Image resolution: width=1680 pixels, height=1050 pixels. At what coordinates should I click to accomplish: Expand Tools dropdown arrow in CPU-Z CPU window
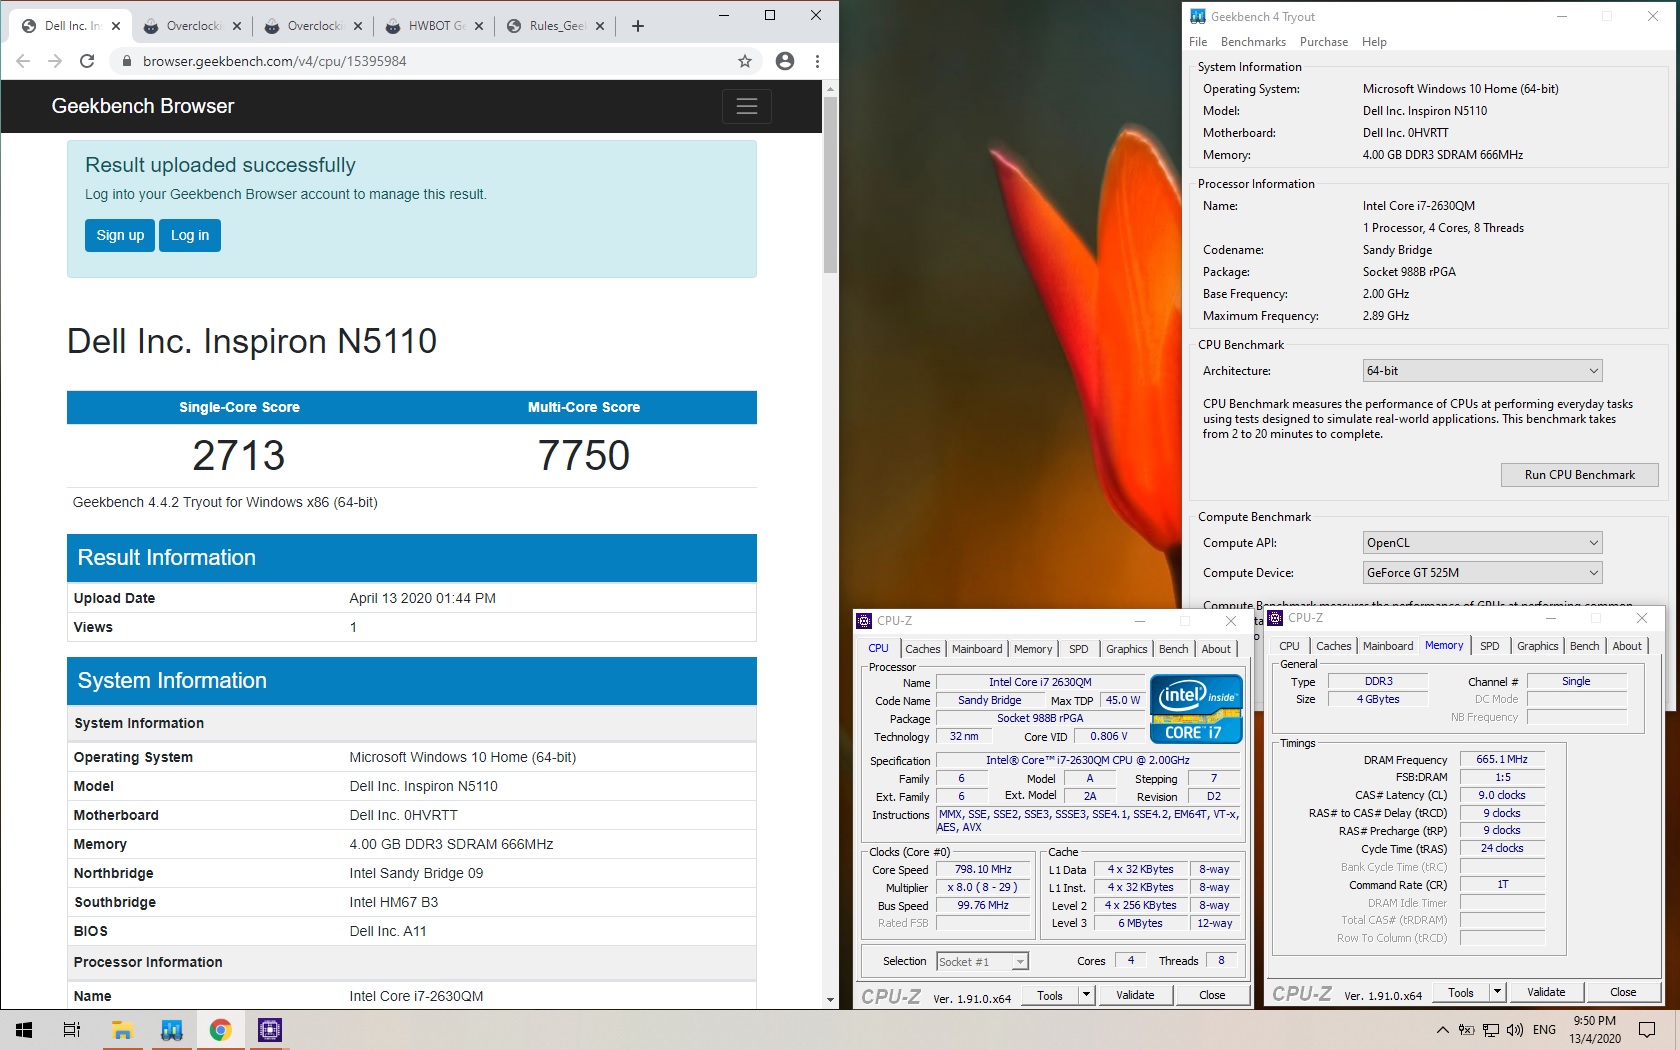(1086, 995)
